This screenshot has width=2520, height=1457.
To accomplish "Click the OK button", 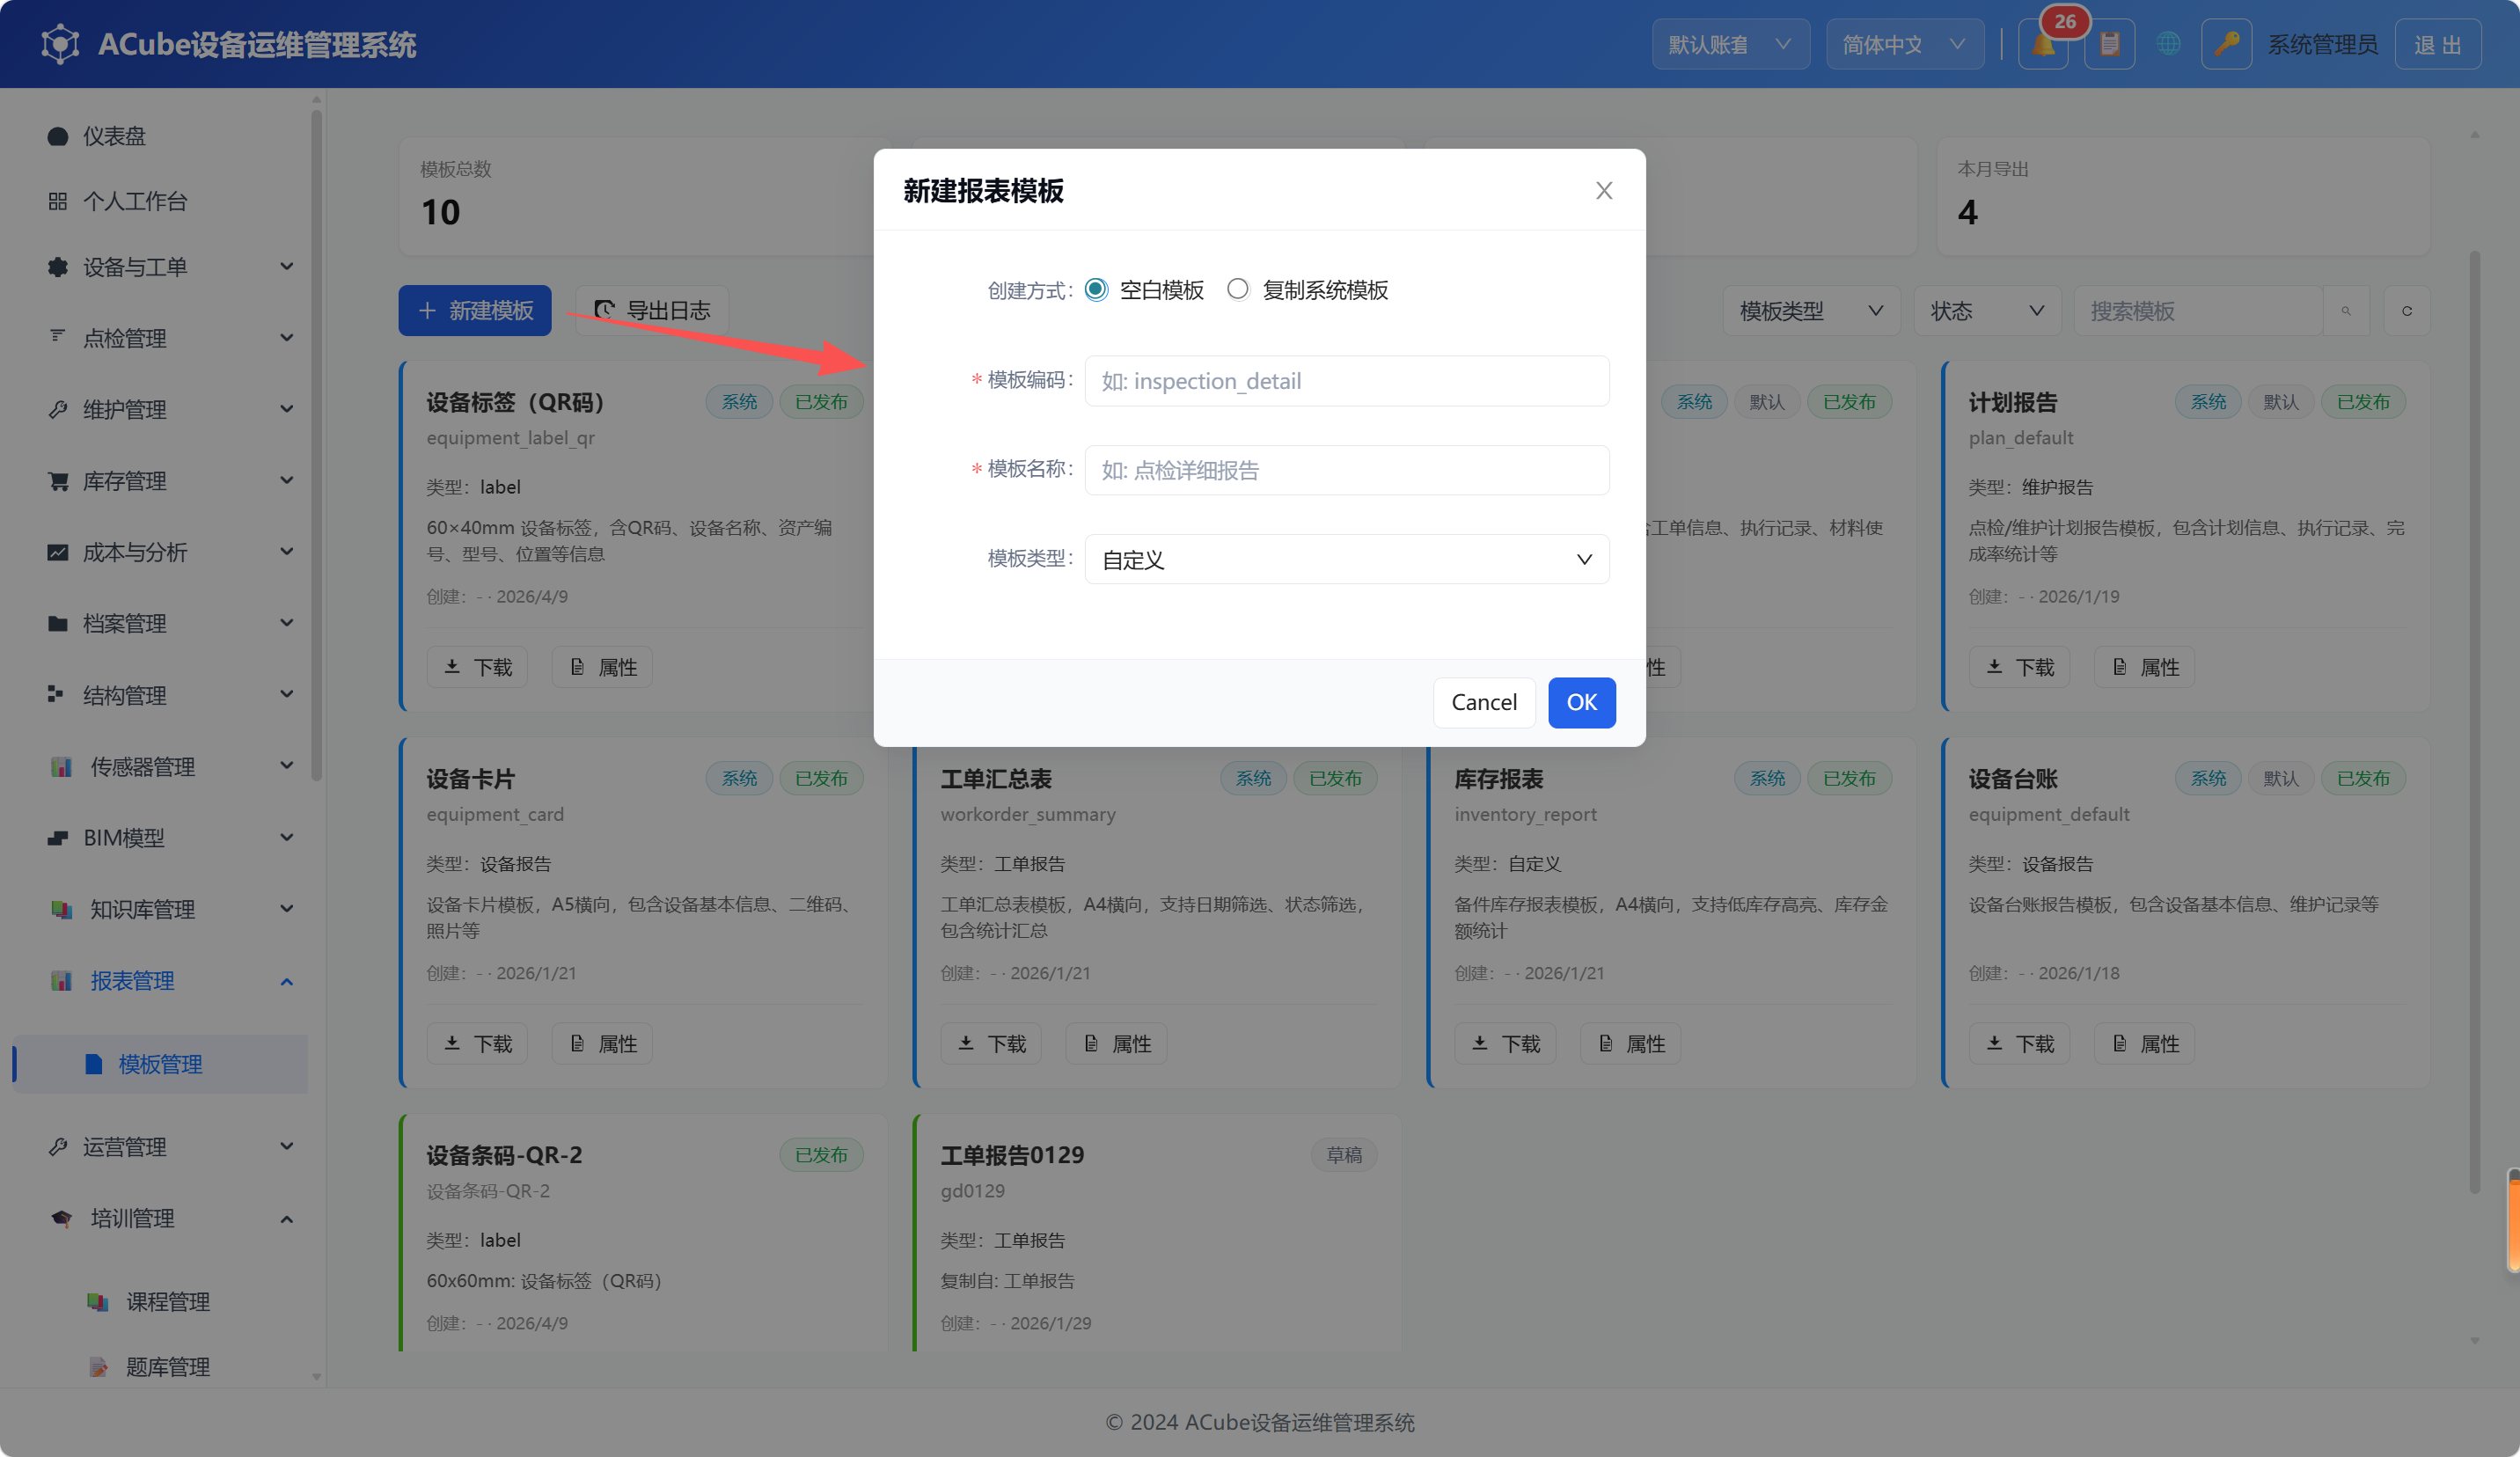I will pyautogui.click(x=1581, y=702).
